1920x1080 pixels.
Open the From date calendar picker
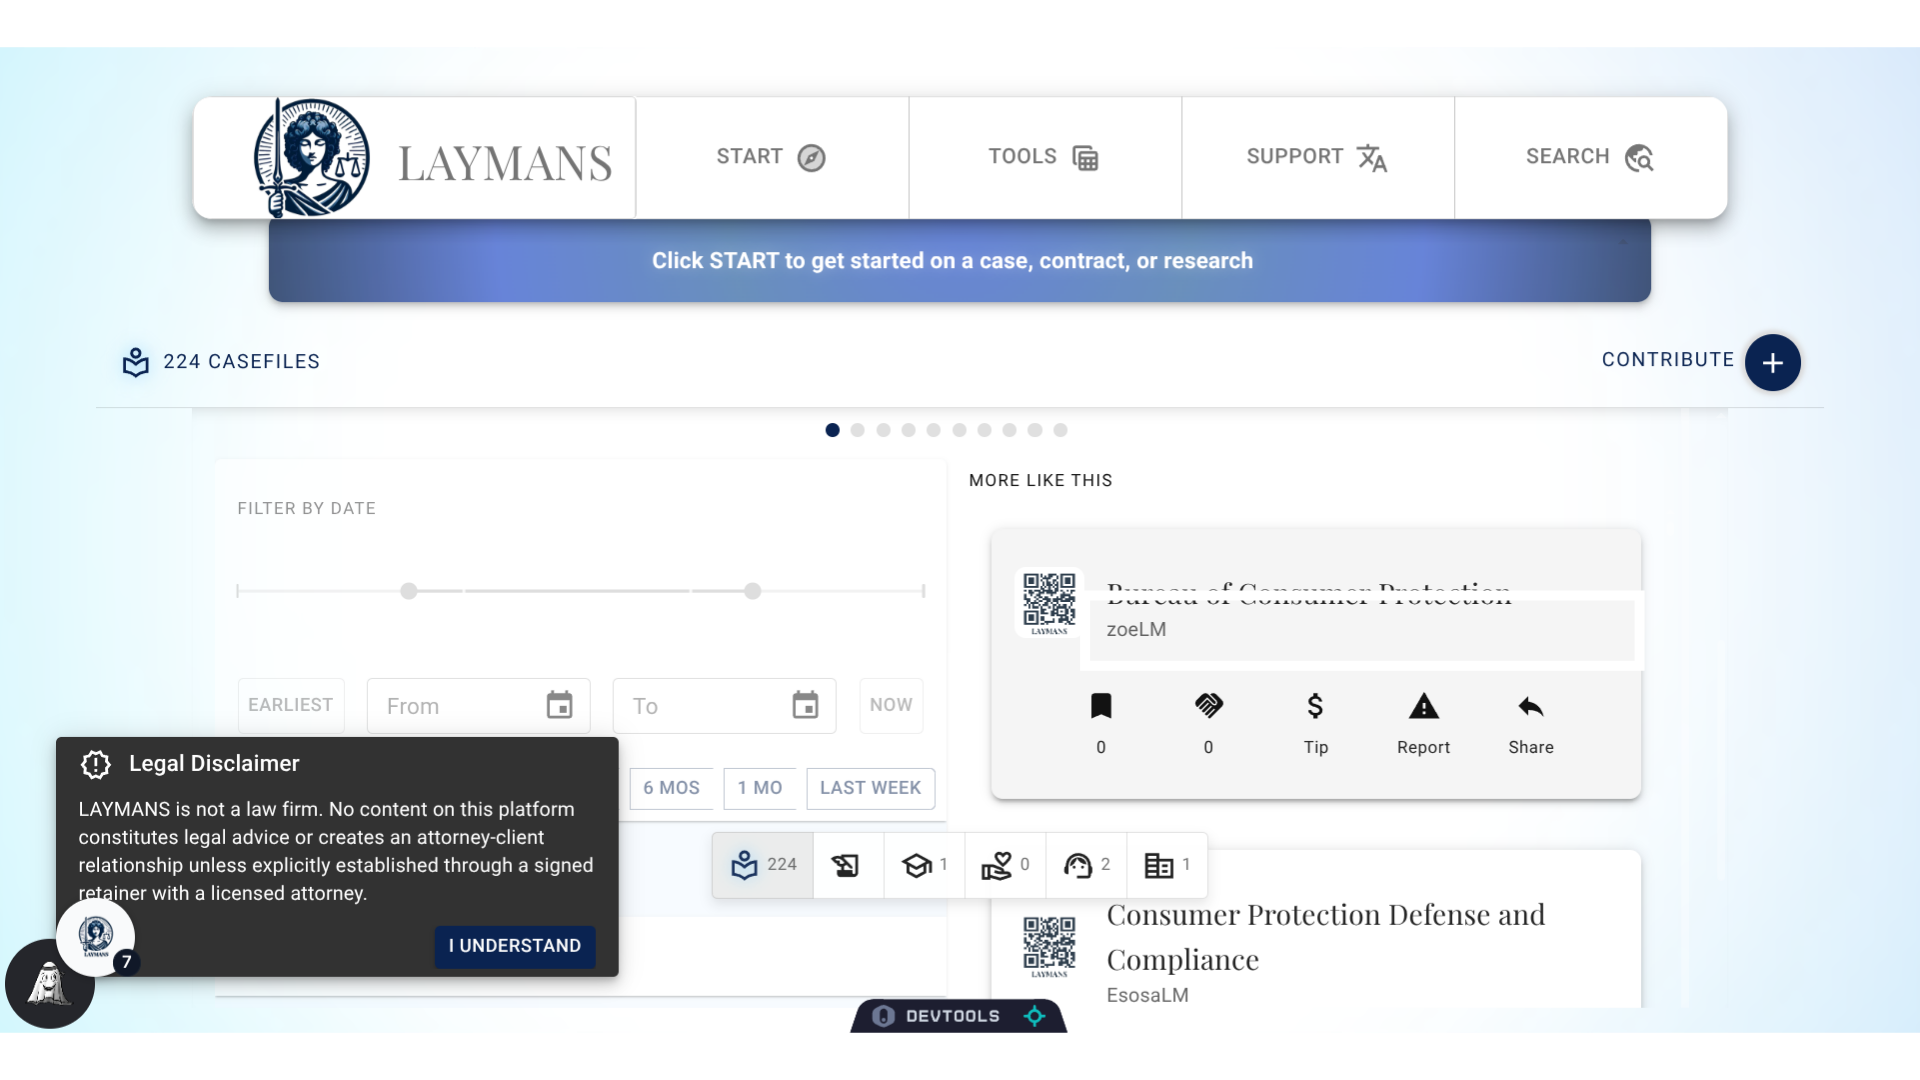559,706
